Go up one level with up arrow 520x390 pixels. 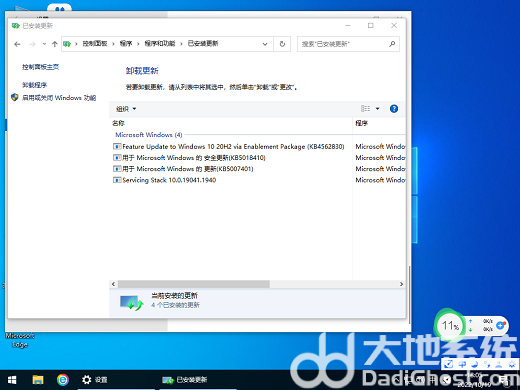55,44
